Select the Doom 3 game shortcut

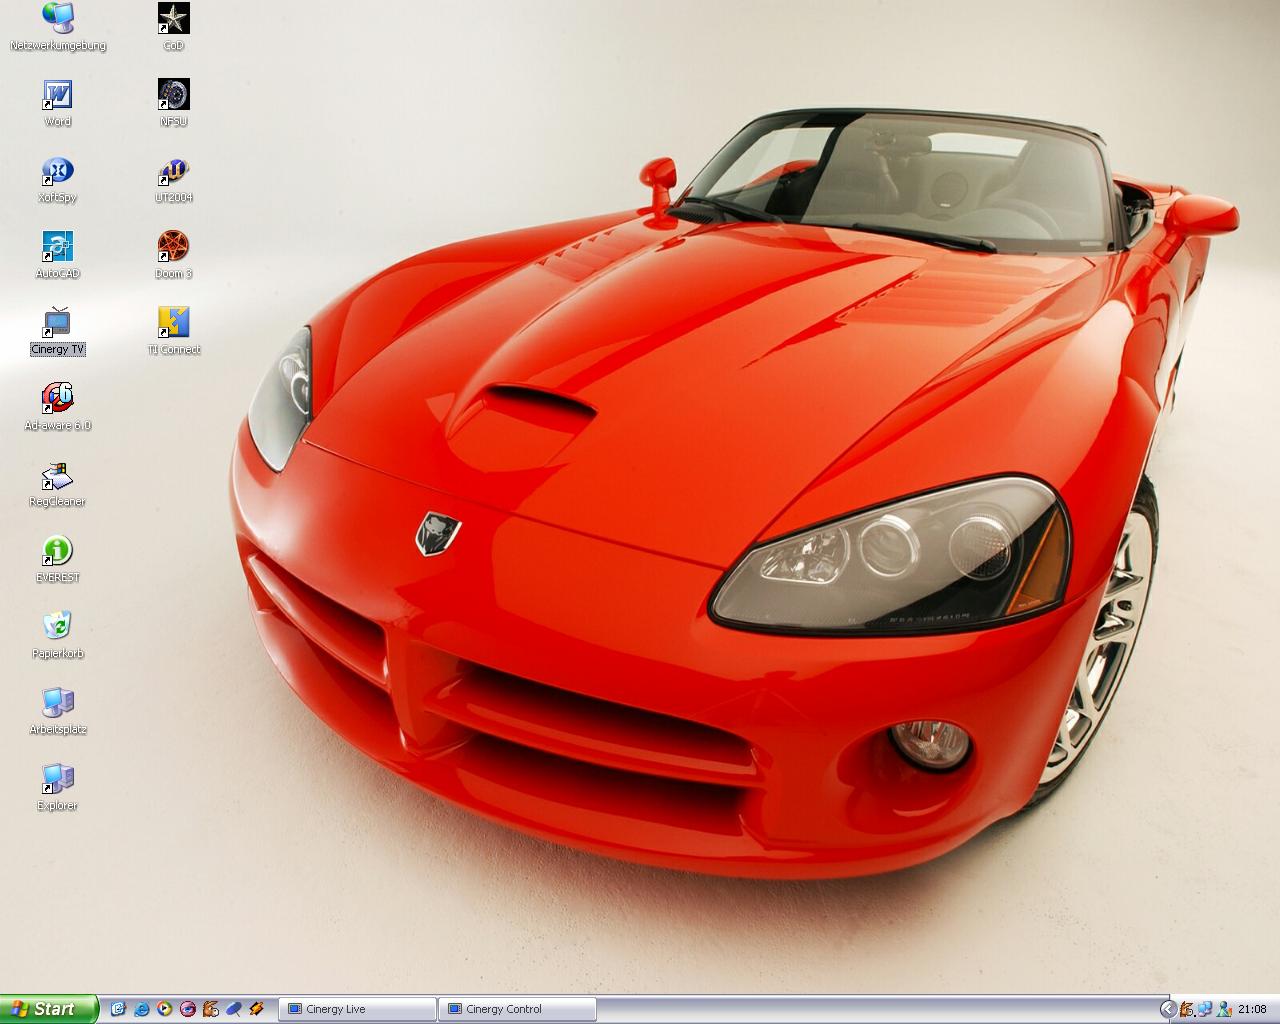click(173, 247)
